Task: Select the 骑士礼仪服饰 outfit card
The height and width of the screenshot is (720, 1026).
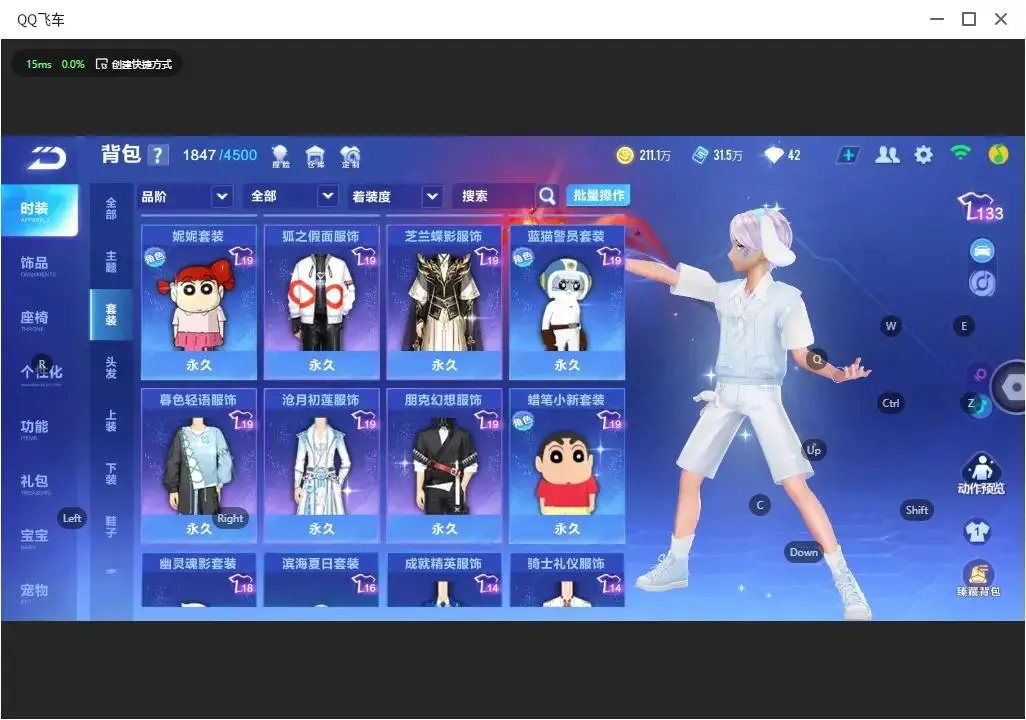Action: (x=567, y=580)
